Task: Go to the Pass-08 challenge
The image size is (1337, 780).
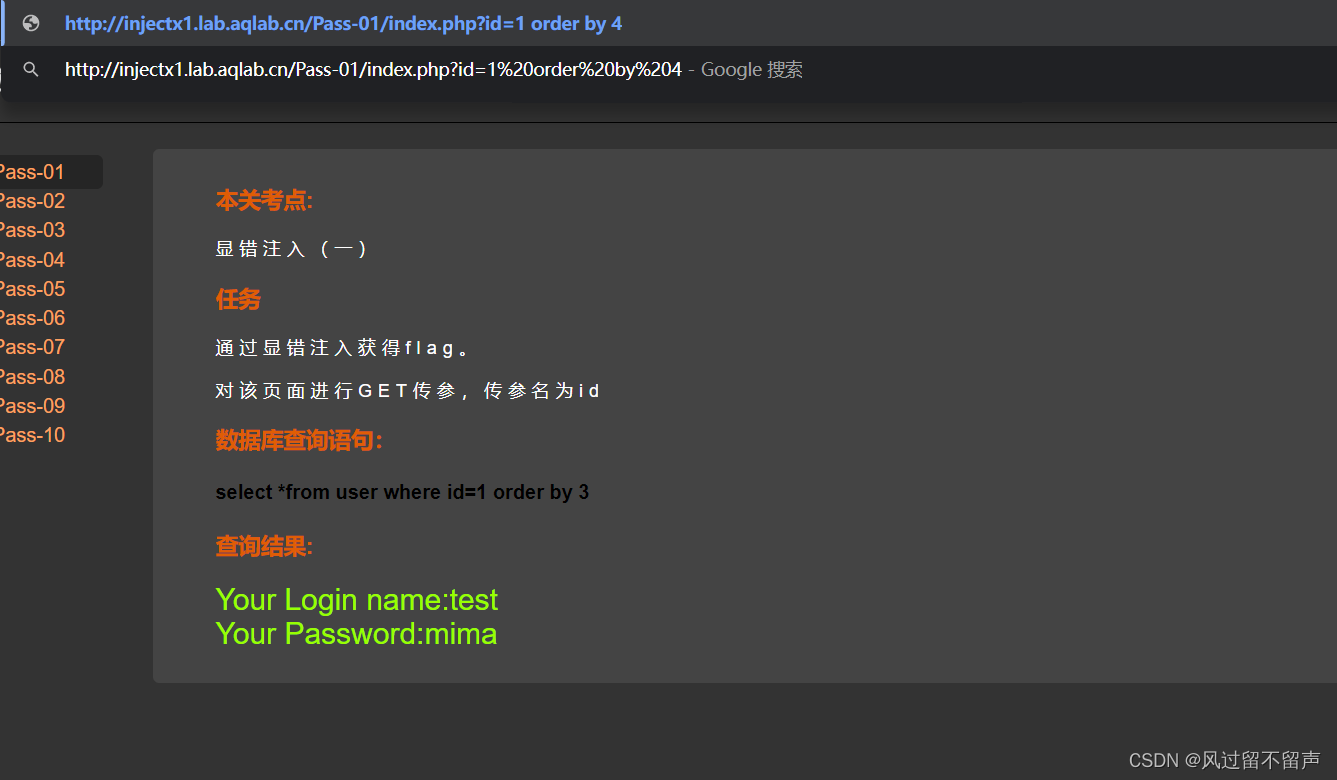Action: pos(32,377)
